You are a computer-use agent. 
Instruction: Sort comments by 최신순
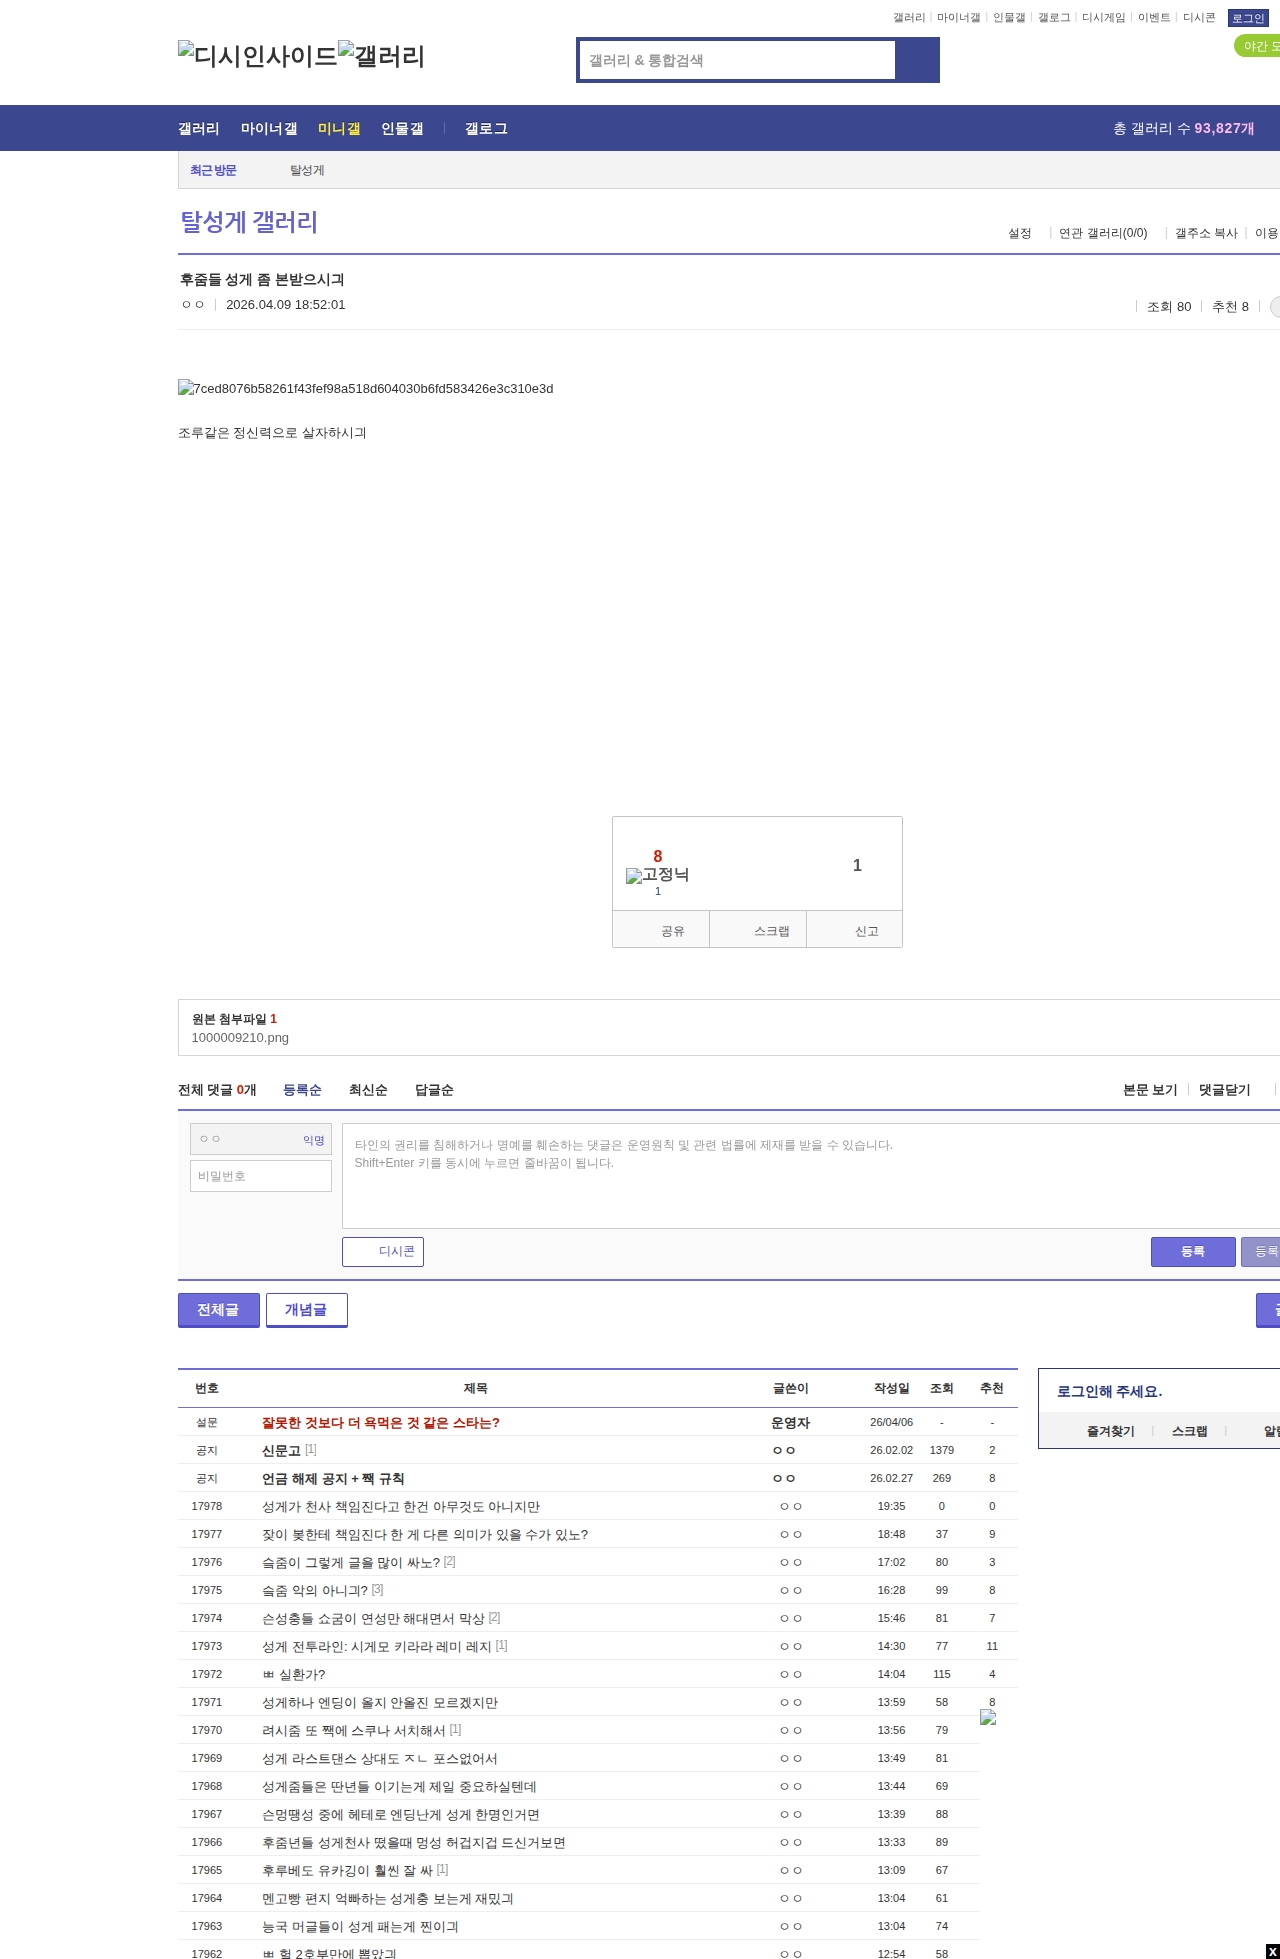tap(368, 1089)
